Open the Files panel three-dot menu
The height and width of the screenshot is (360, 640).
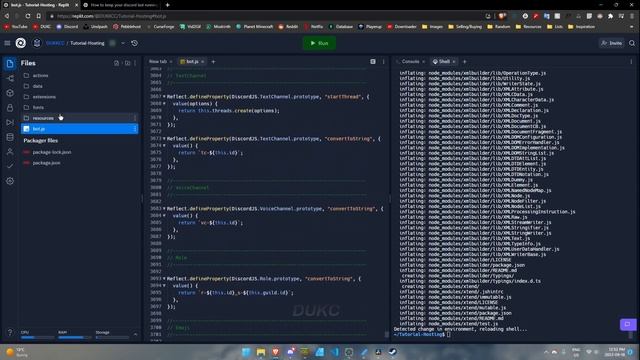[x=135, y=63]
